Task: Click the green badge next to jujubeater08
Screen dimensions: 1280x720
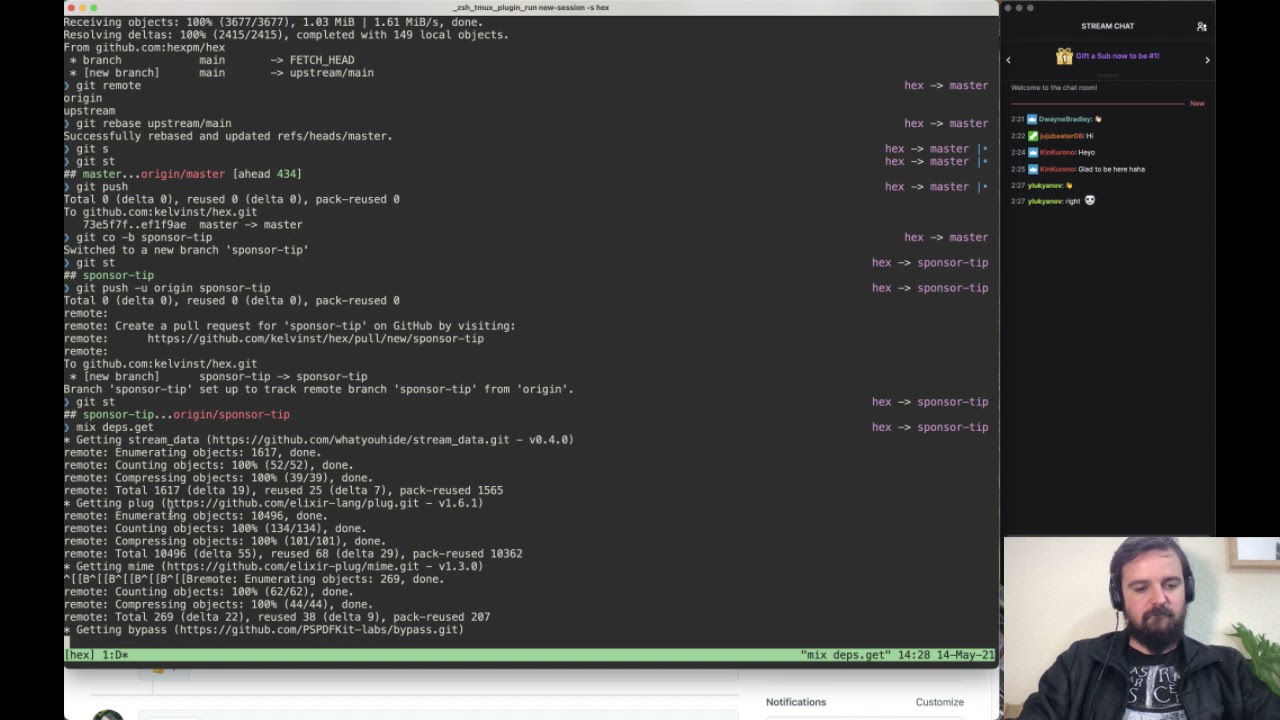Action: pos(1032,136)
